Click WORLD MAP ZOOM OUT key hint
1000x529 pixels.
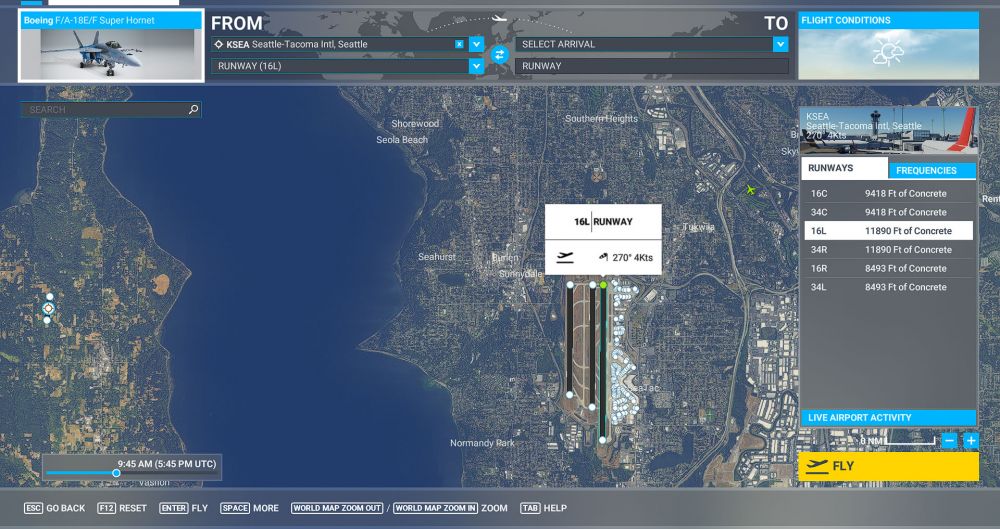click(337, 508)
